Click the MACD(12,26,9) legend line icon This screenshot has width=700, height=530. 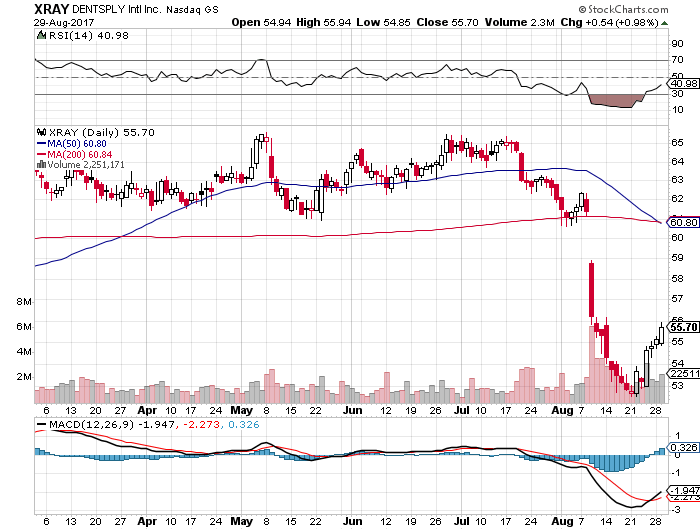tap(41, 425)
